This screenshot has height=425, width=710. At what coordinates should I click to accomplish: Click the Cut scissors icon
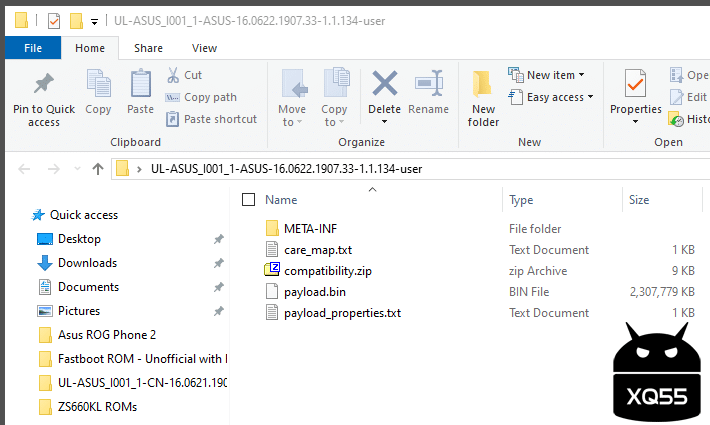coord(172,75)
